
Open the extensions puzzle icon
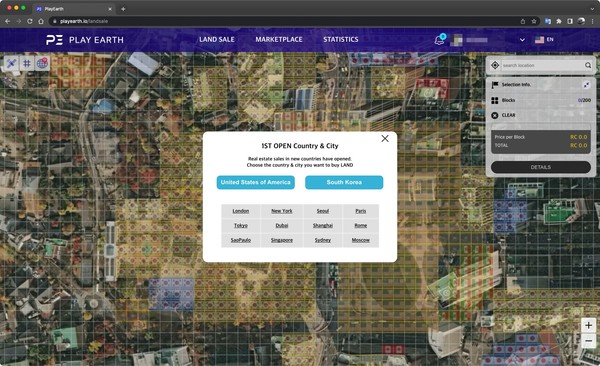tap(559, 21)
